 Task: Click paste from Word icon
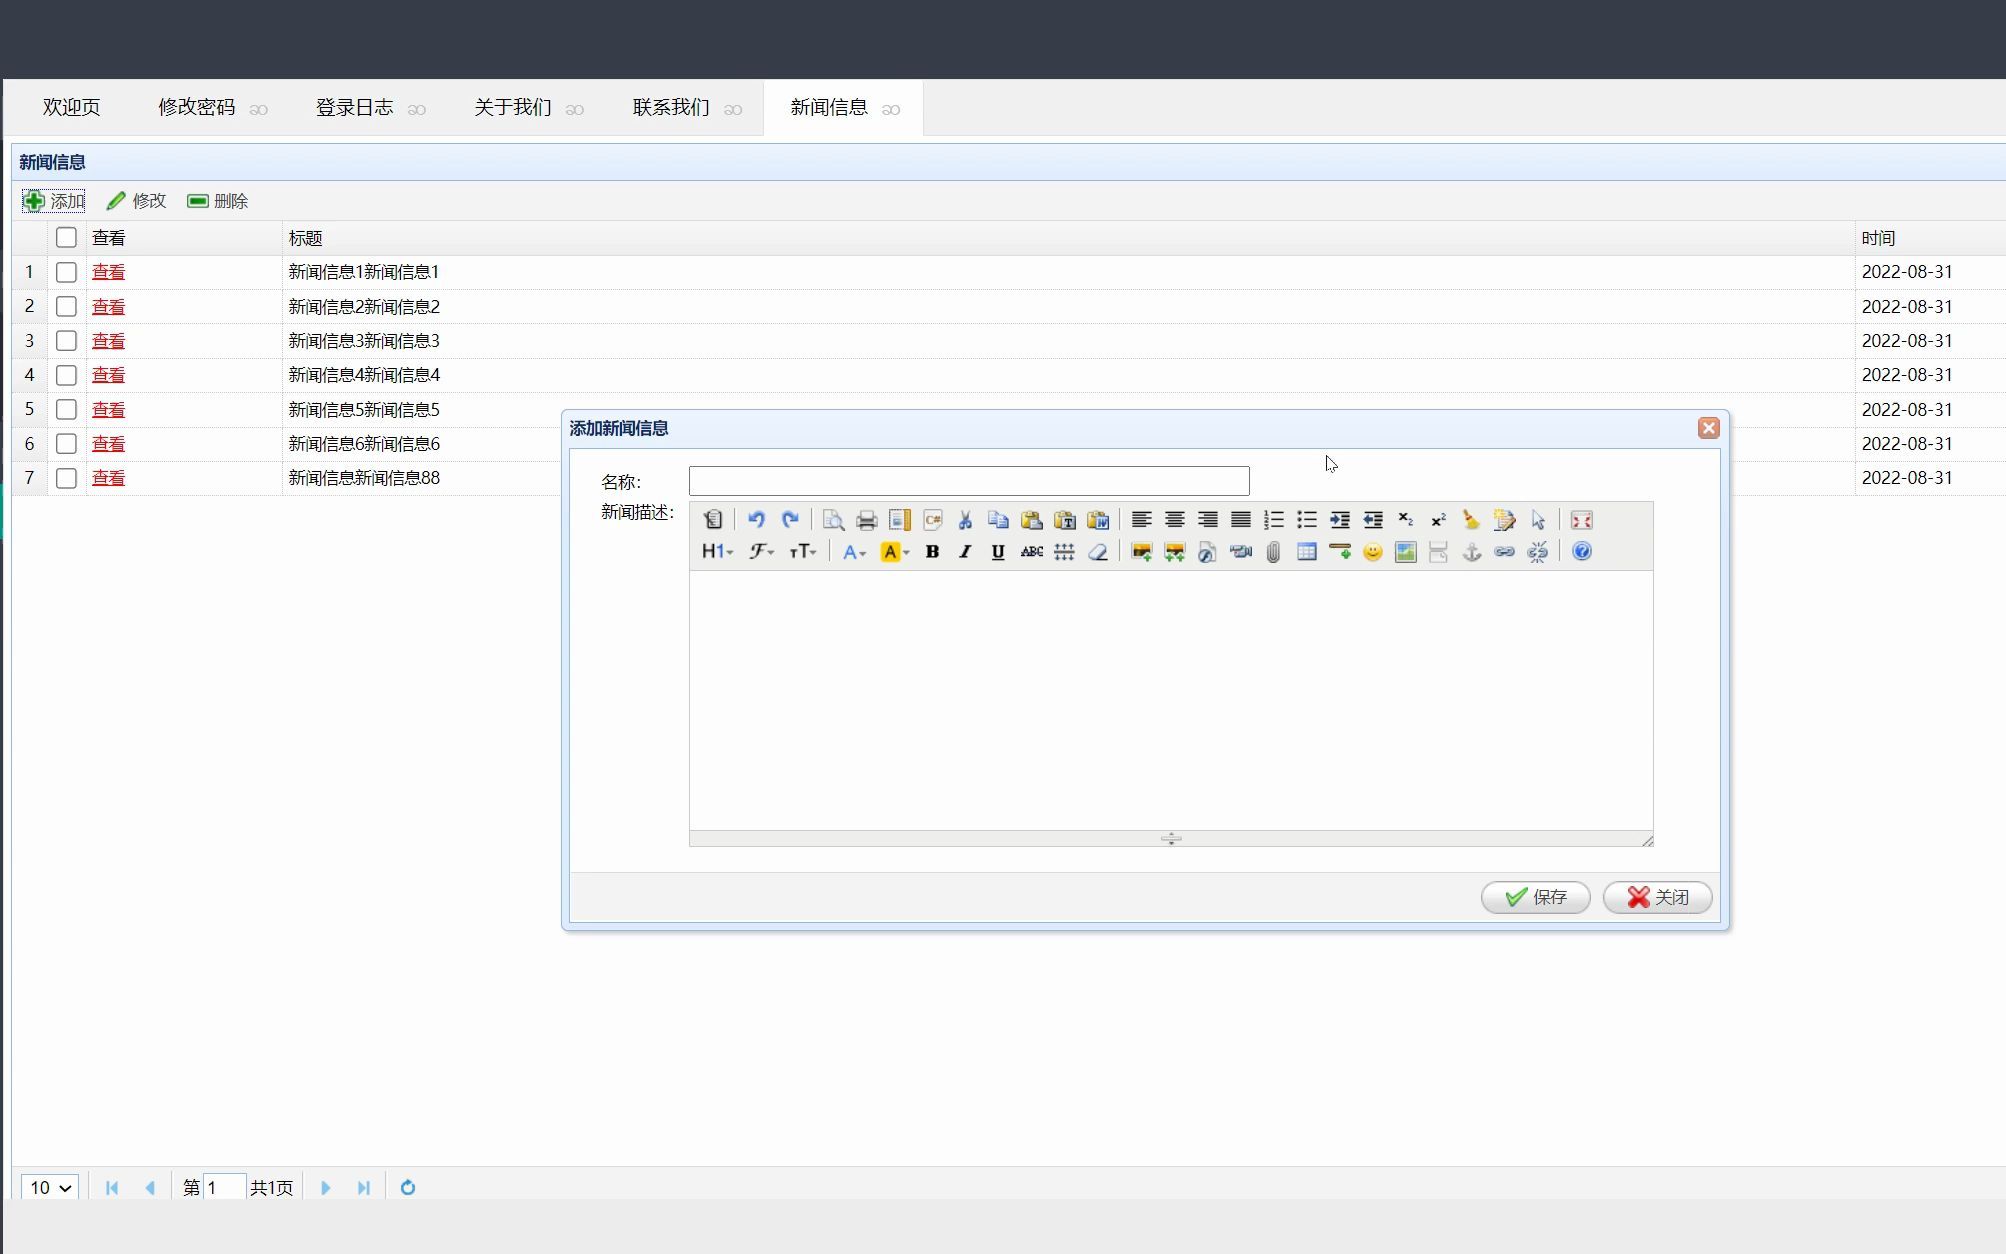coord(1097,520)
